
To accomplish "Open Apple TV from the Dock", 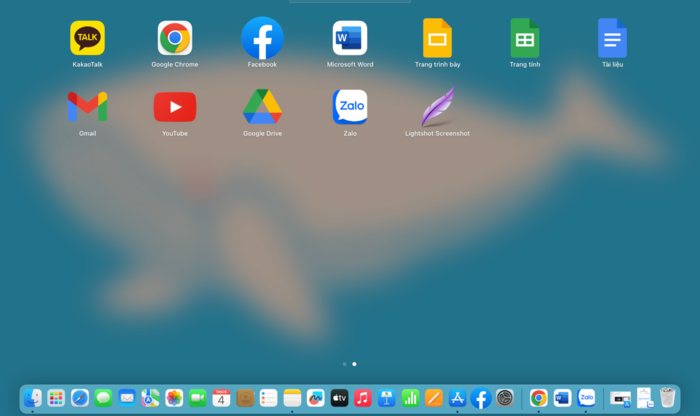I will click(339, 398).
